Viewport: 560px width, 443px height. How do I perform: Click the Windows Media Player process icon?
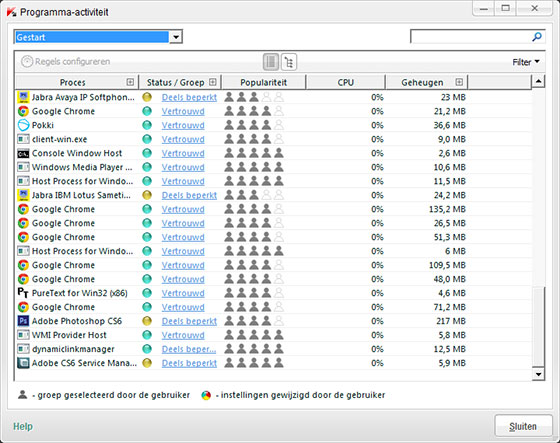[23, 167]
